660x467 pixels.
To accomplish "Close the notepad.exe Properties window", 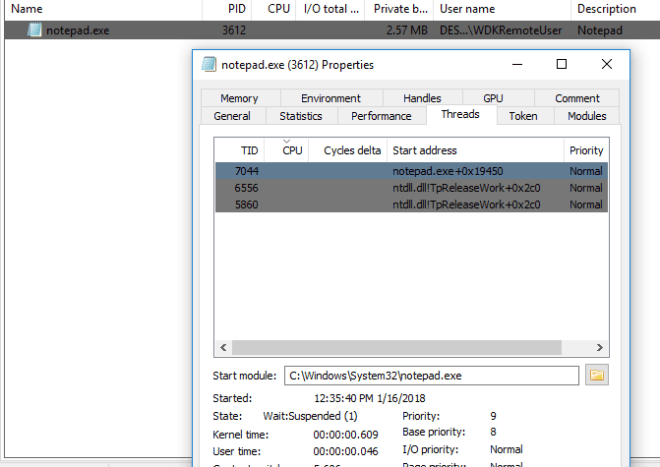I will pyautogui.click(x=607, y=64).
